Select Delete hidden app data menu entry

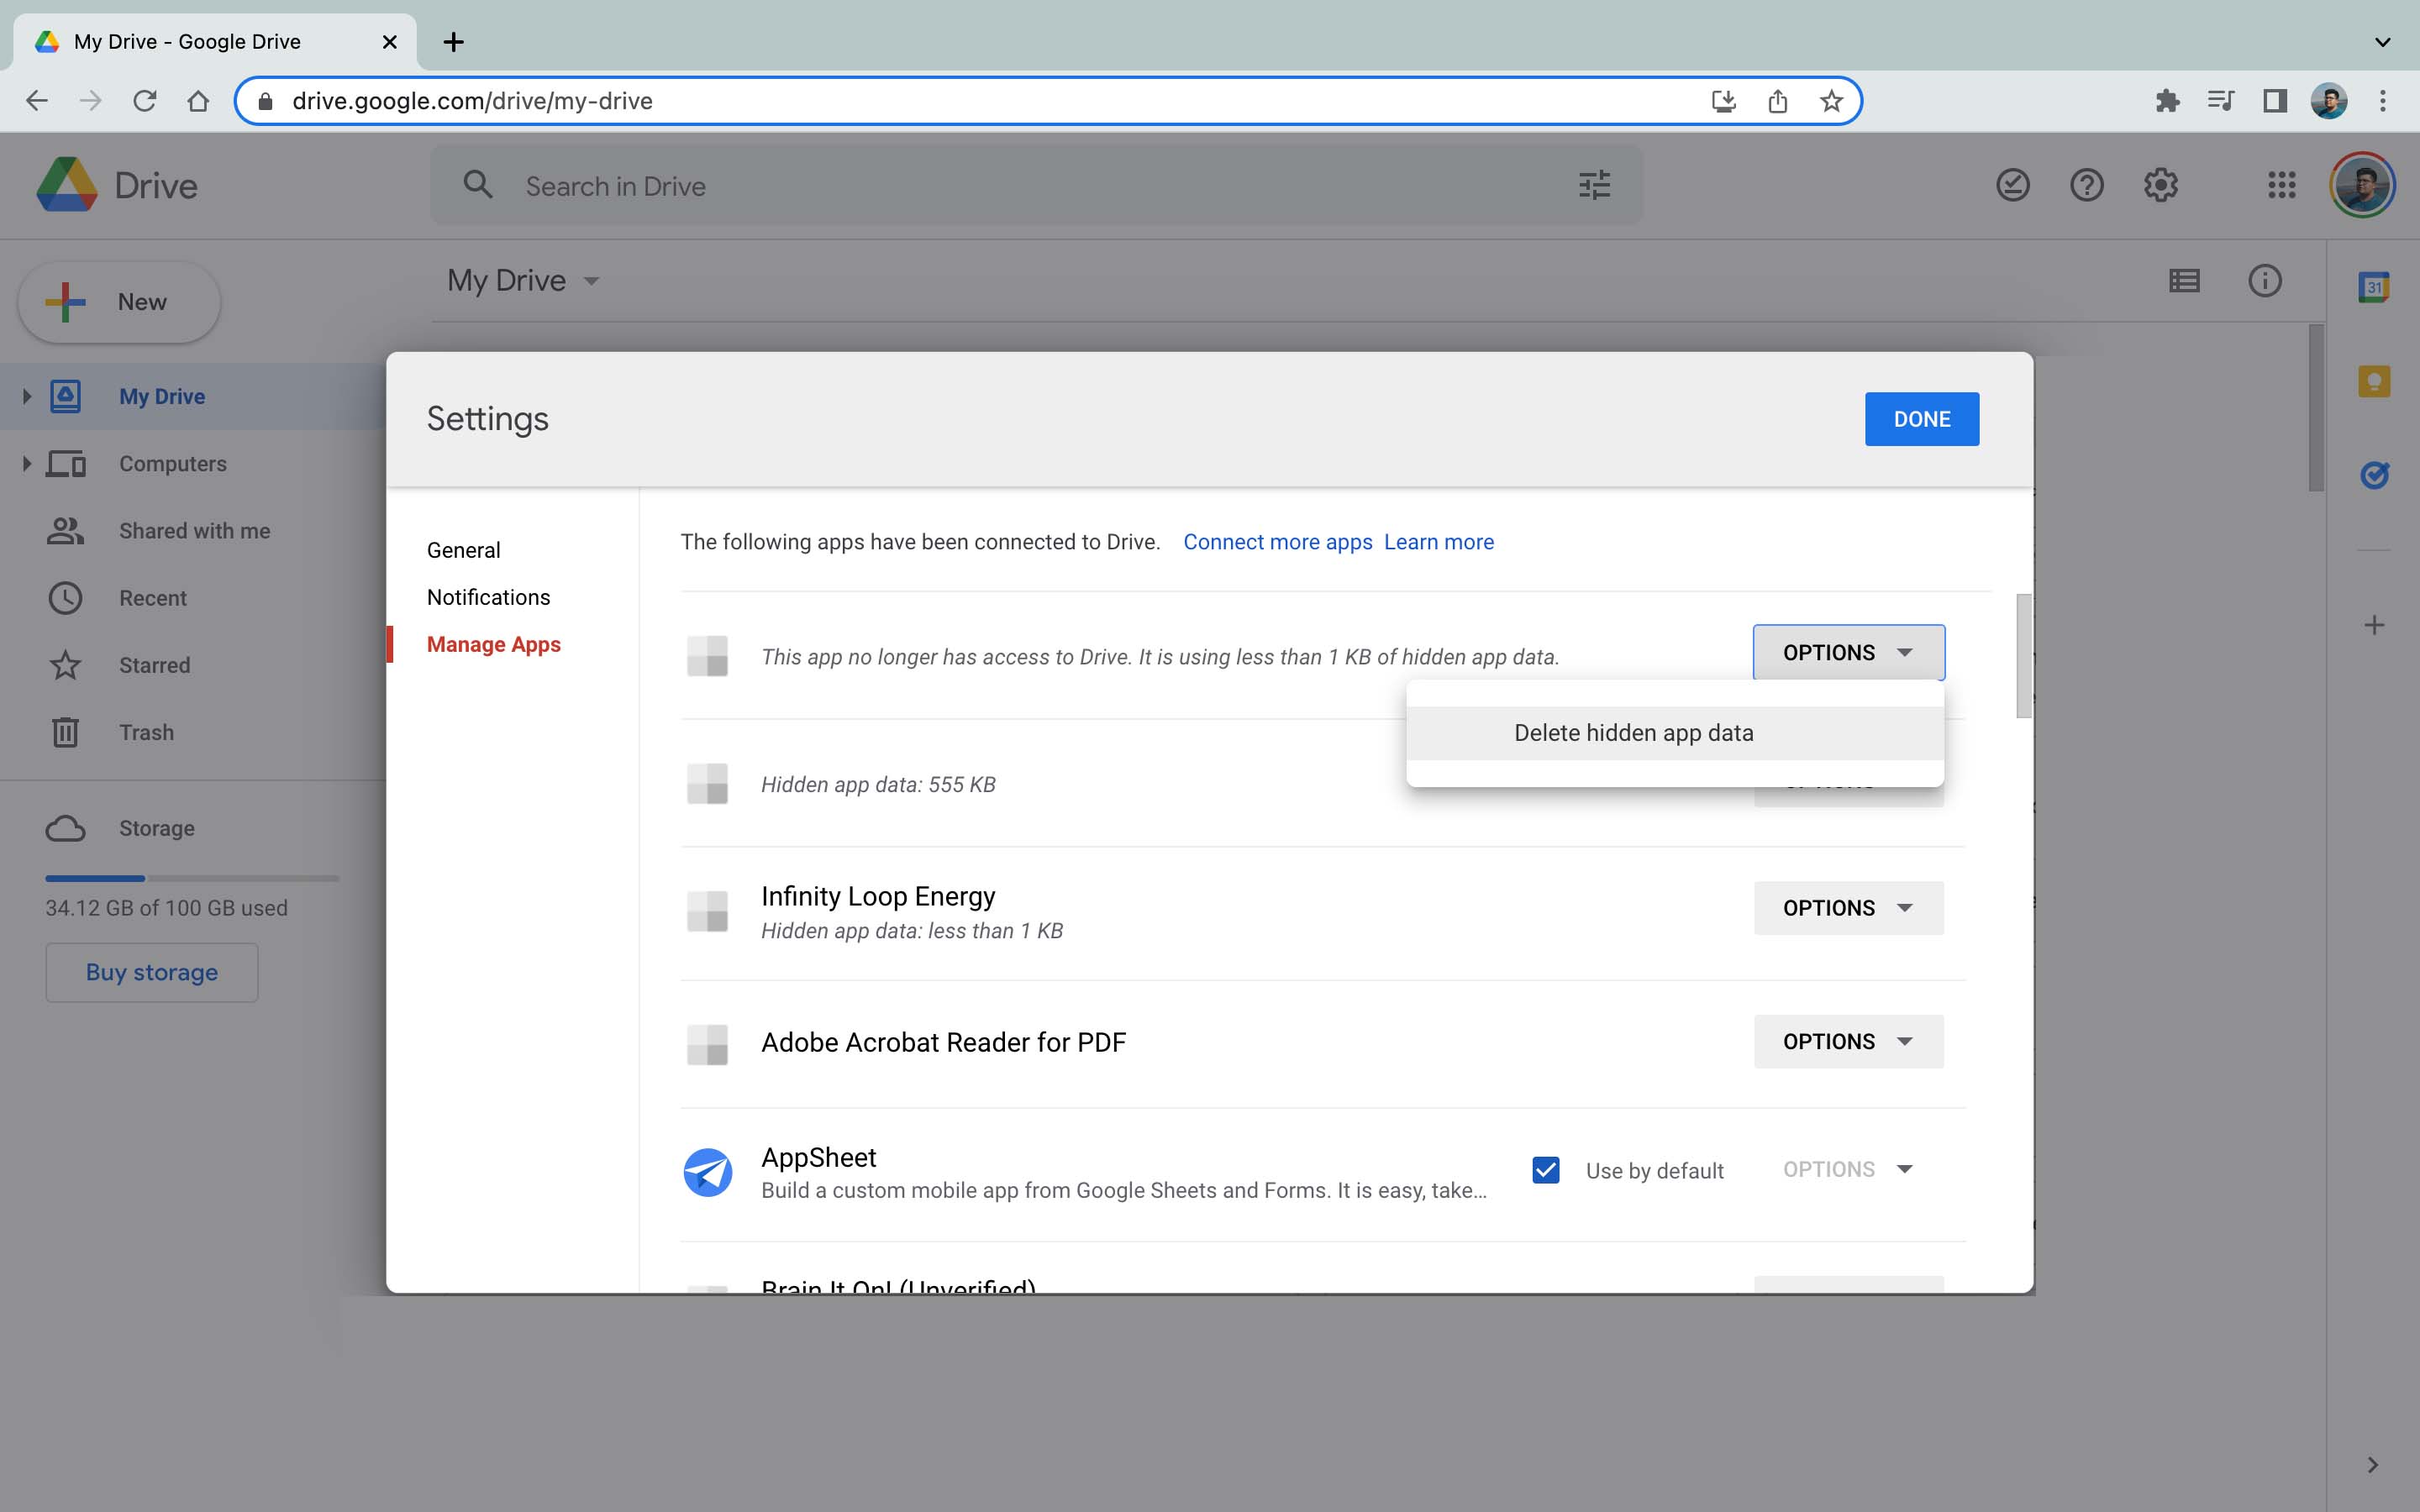pos(1633,732)
